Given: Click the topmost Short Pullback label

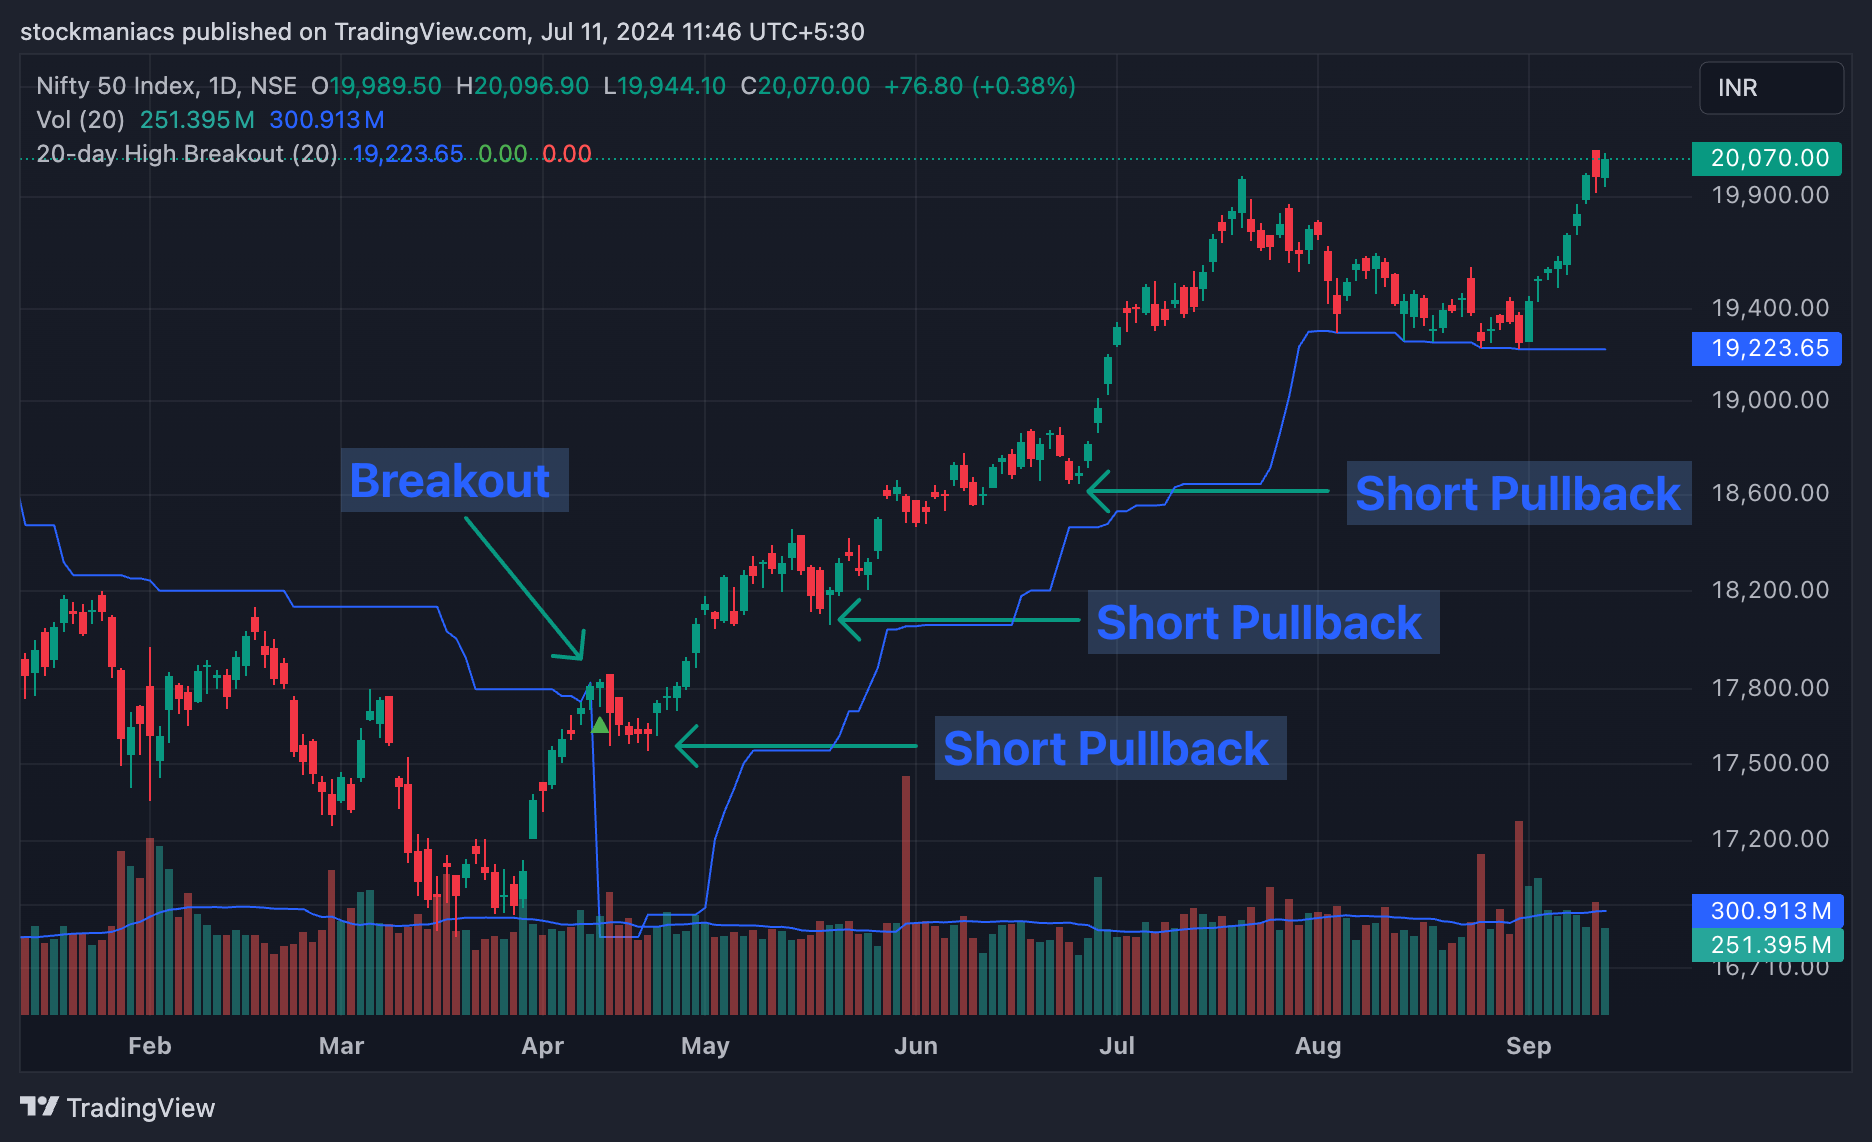Looking at the screenshot, I should point(1518,492).
